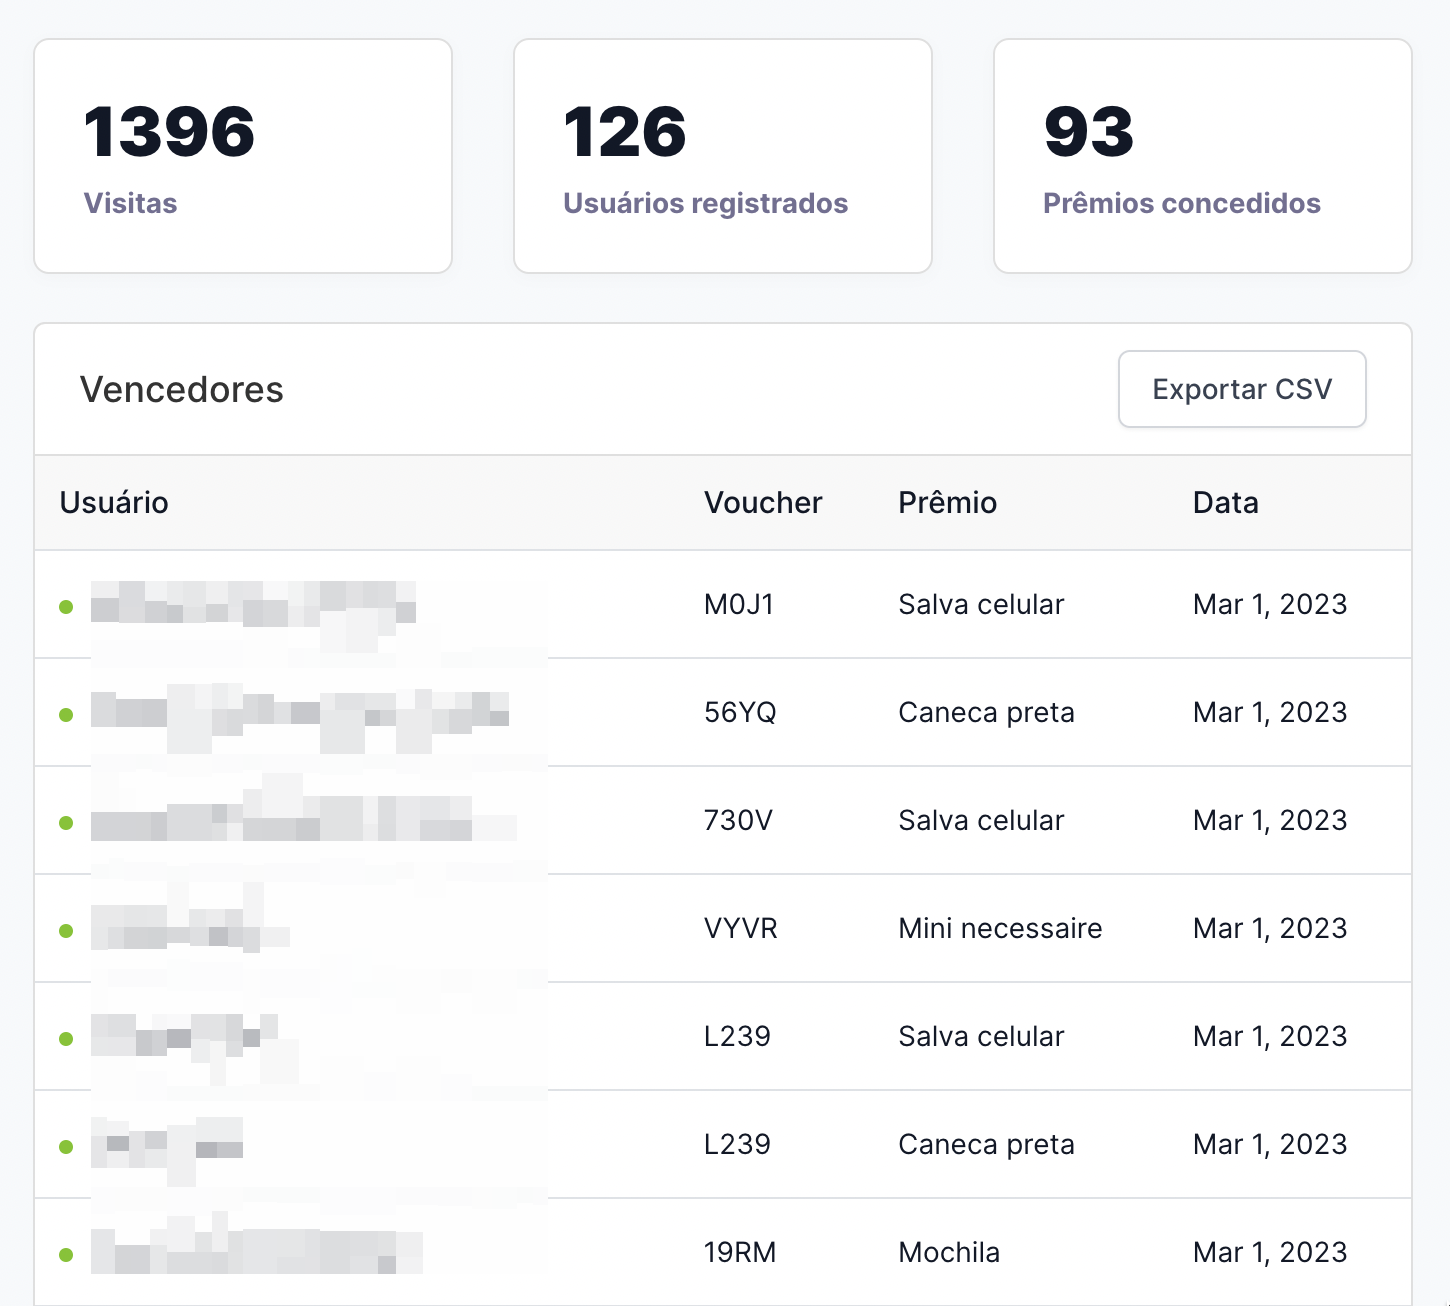This screenshot has width=1450, height=1306.
Task: Click the Vencedores heading
Action: click(x=182, y=389)
